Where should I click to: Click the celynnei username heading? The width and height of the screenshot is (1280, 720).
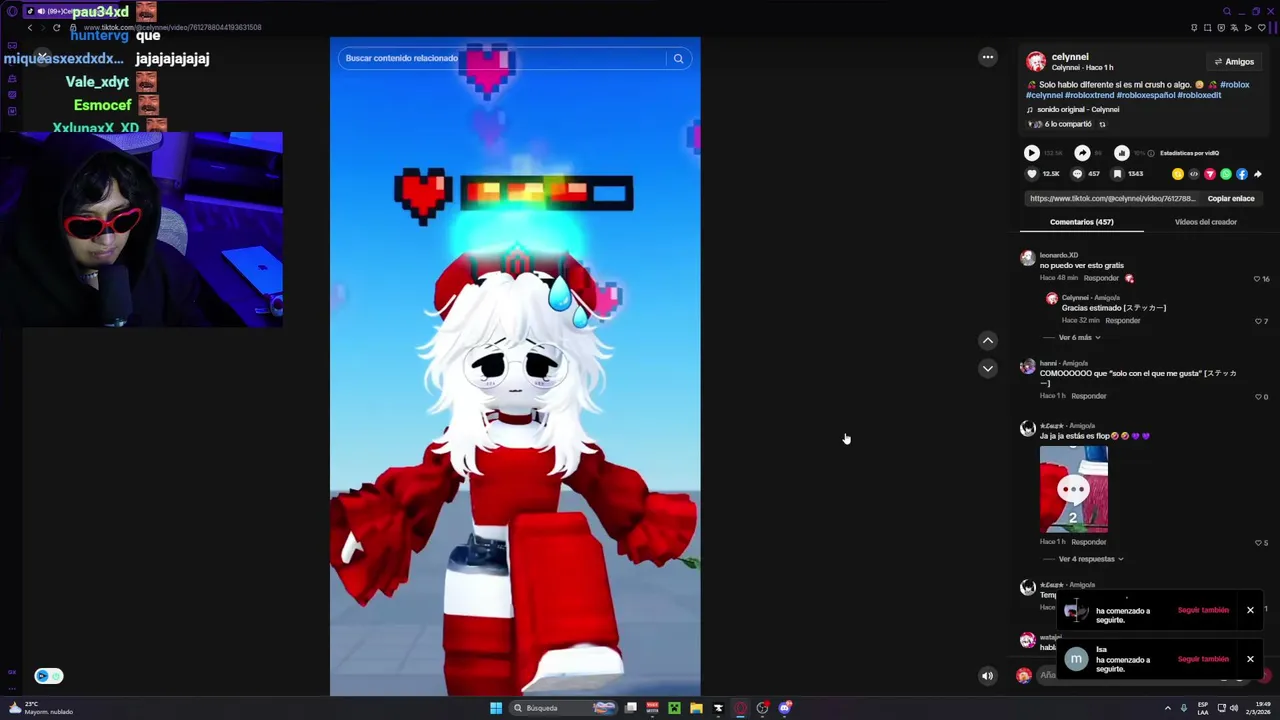click(1070, 57)
